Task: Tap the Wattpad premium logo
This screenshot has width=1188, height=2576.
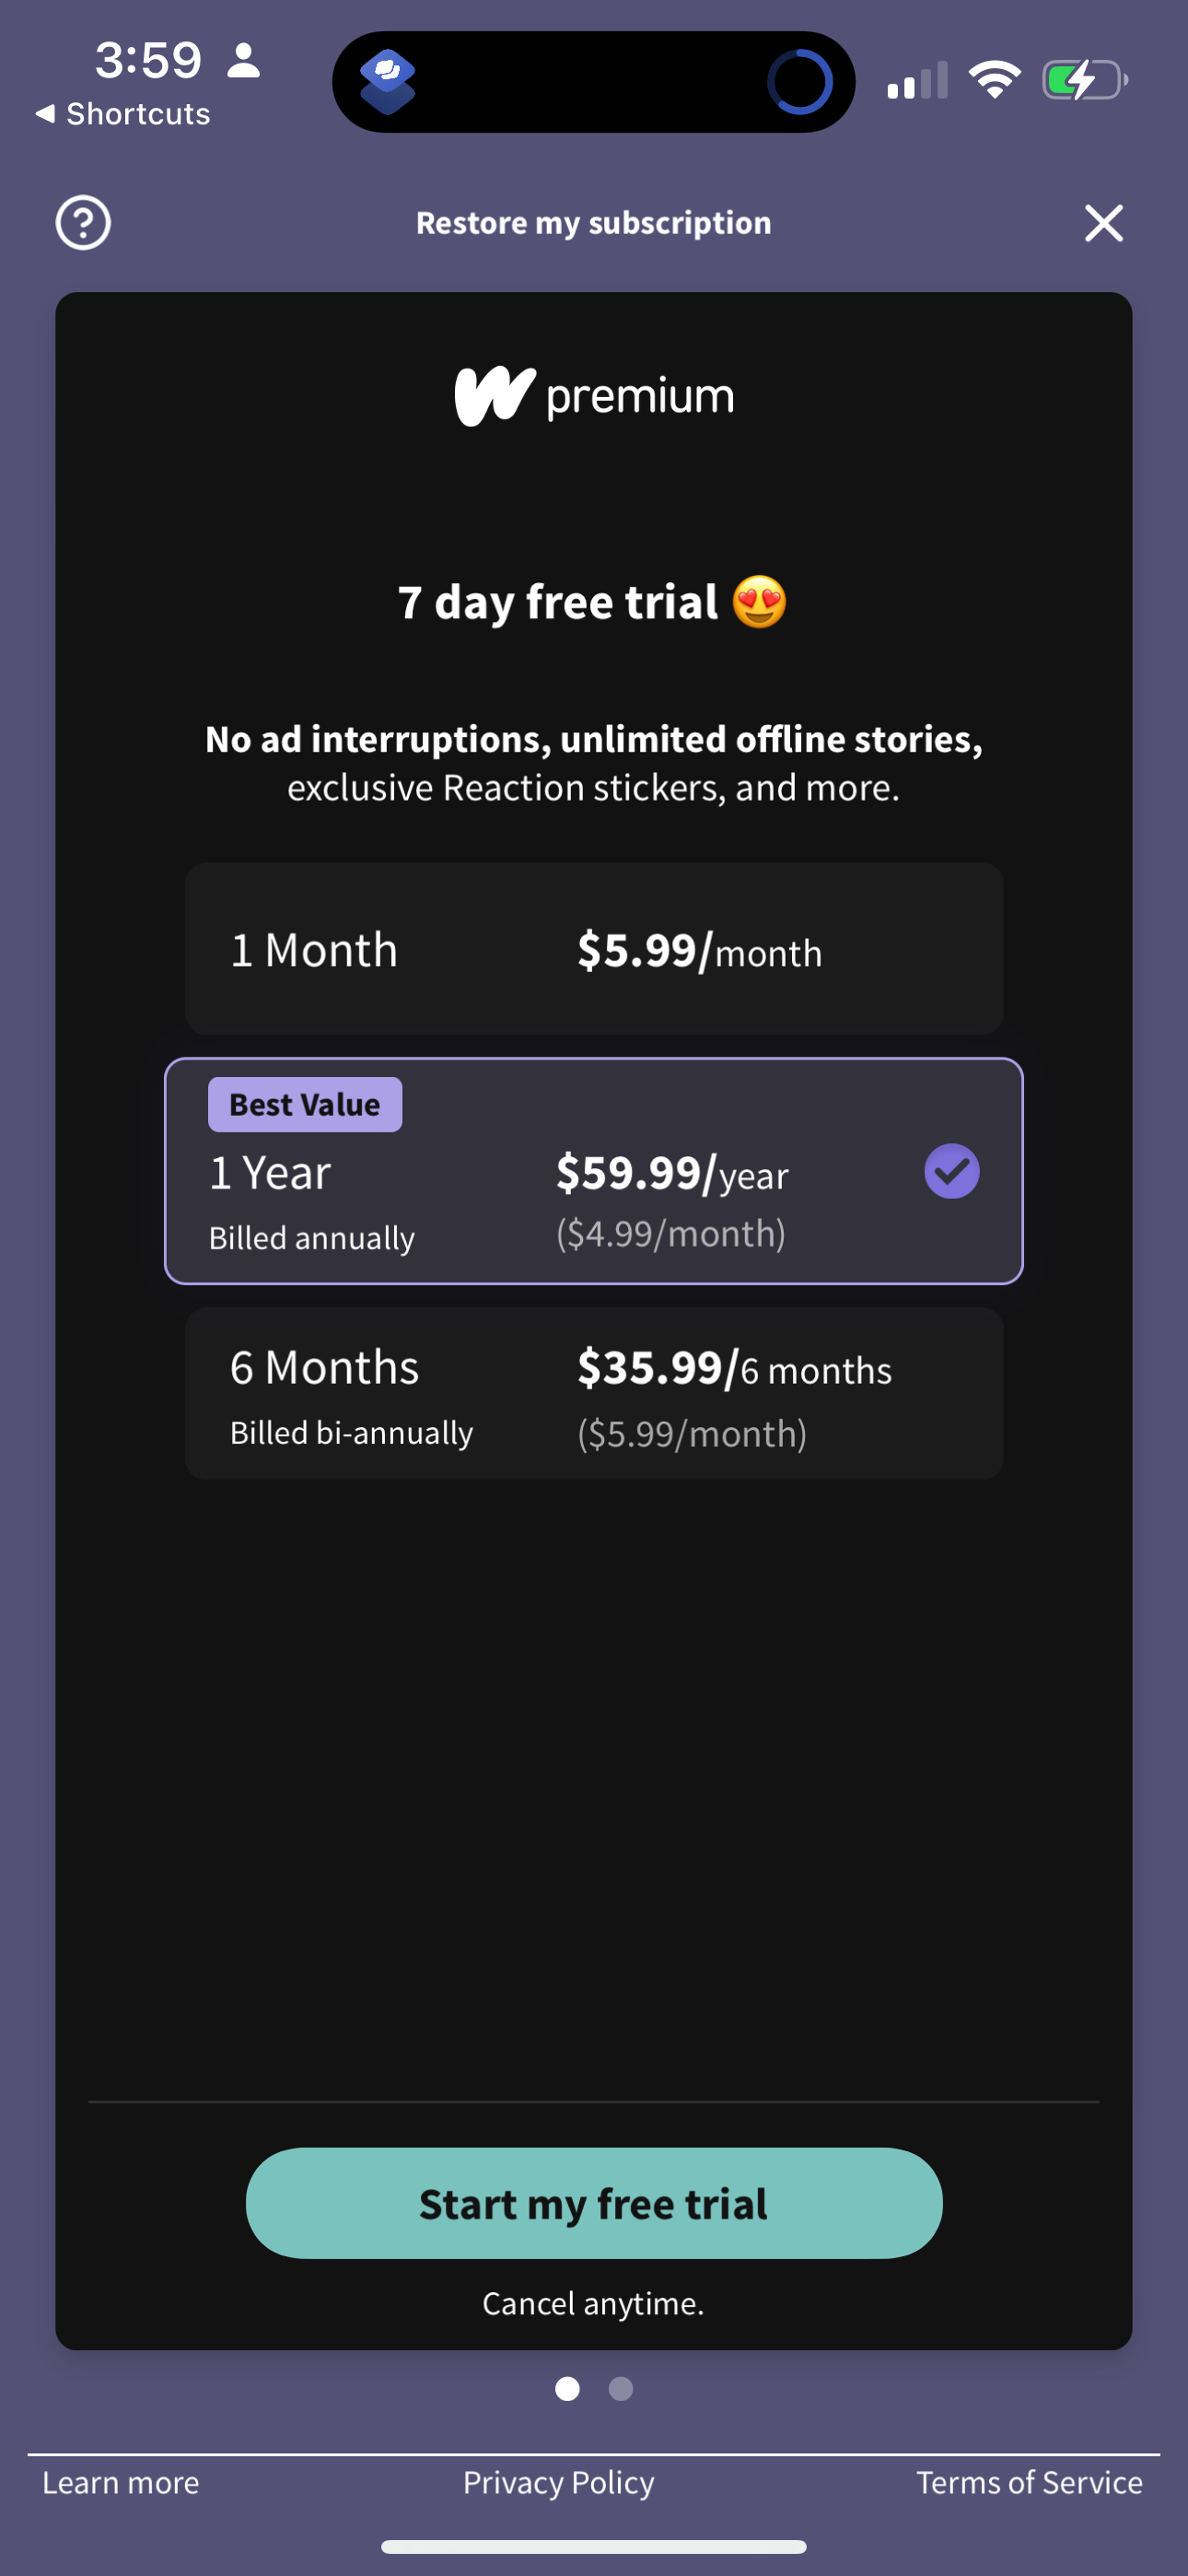Action: pos(594,396)
